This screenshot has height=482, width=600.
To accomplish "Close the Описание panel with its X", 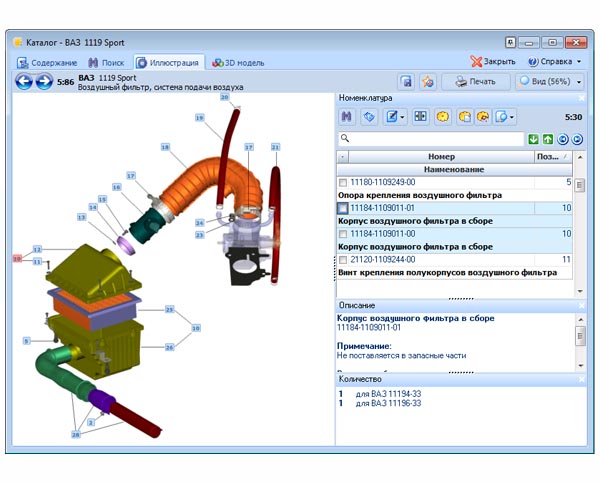I will [582, 305].
